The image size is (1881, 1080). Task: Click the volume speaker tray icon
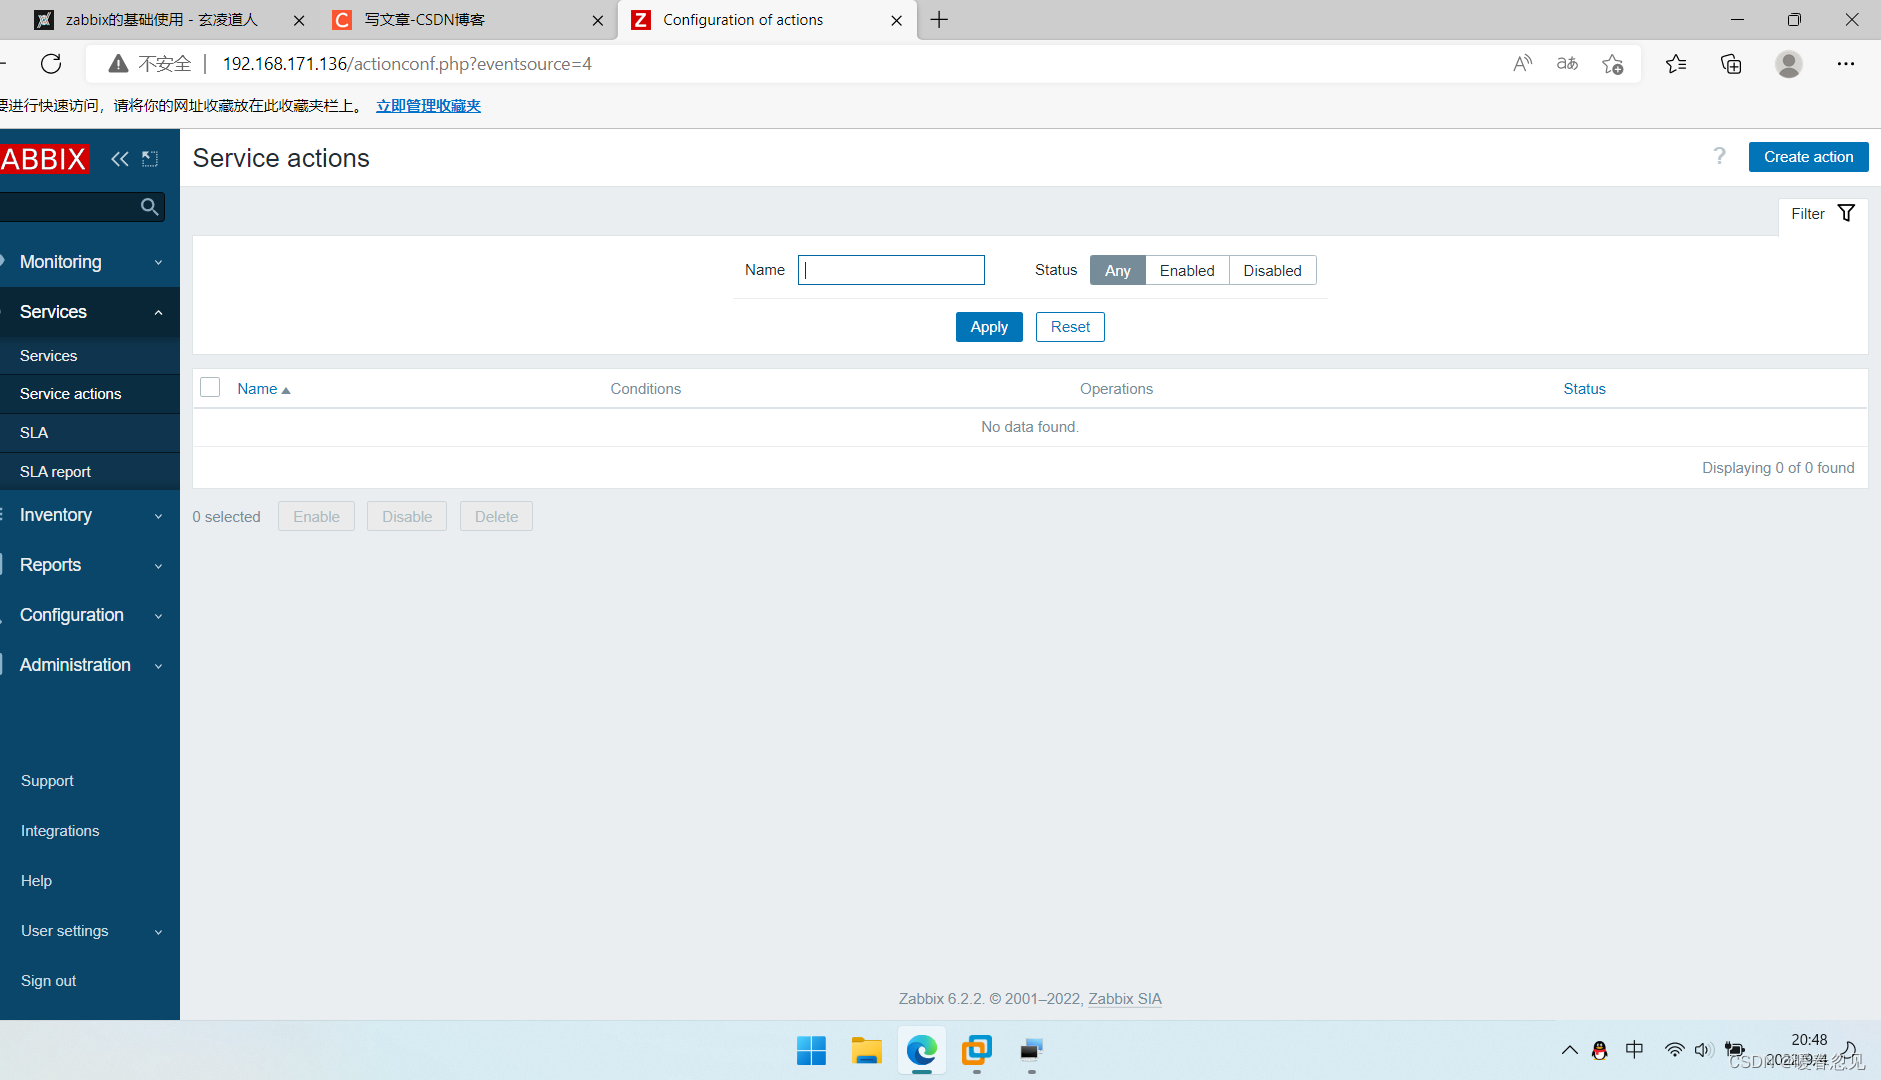pyautogui.click(x=1703, y=1050)
